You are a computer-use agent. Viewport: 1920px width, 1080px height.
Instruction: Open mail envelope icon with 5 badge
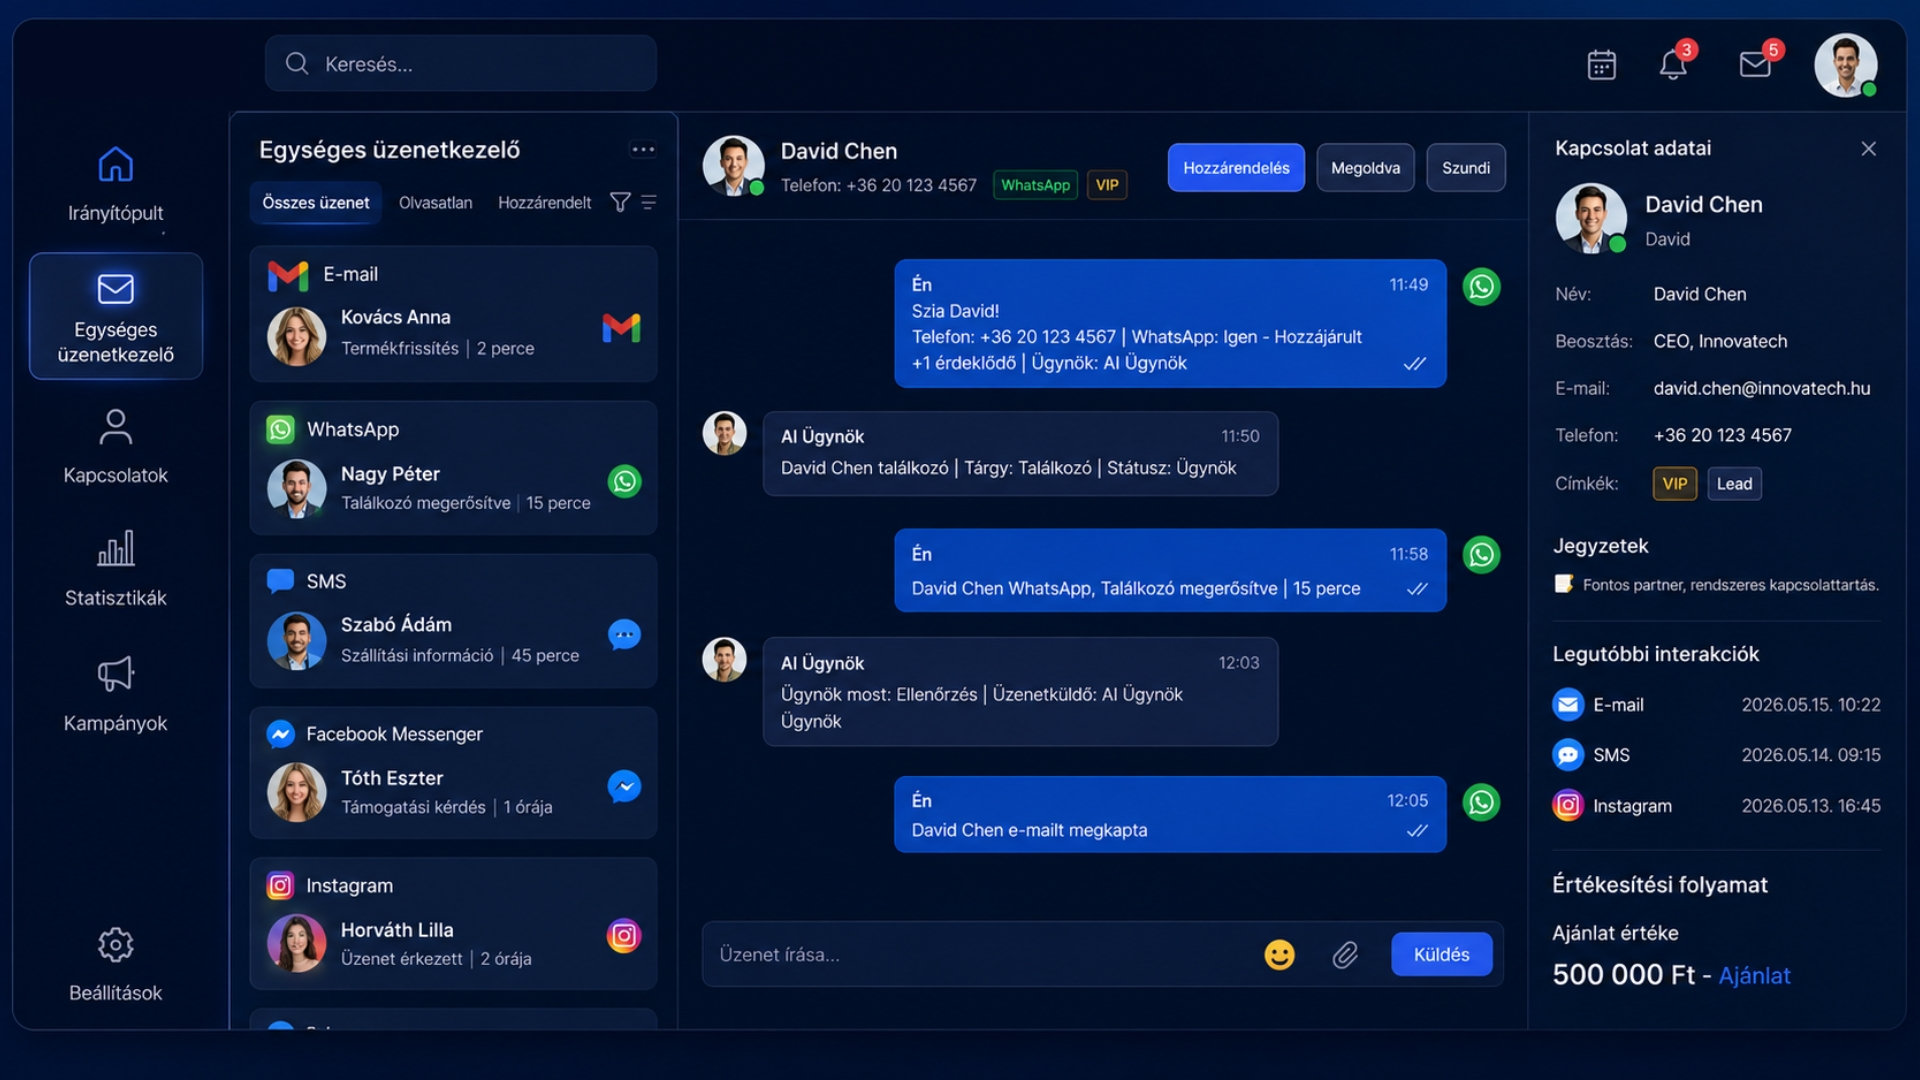click(x=1757, y=63)
